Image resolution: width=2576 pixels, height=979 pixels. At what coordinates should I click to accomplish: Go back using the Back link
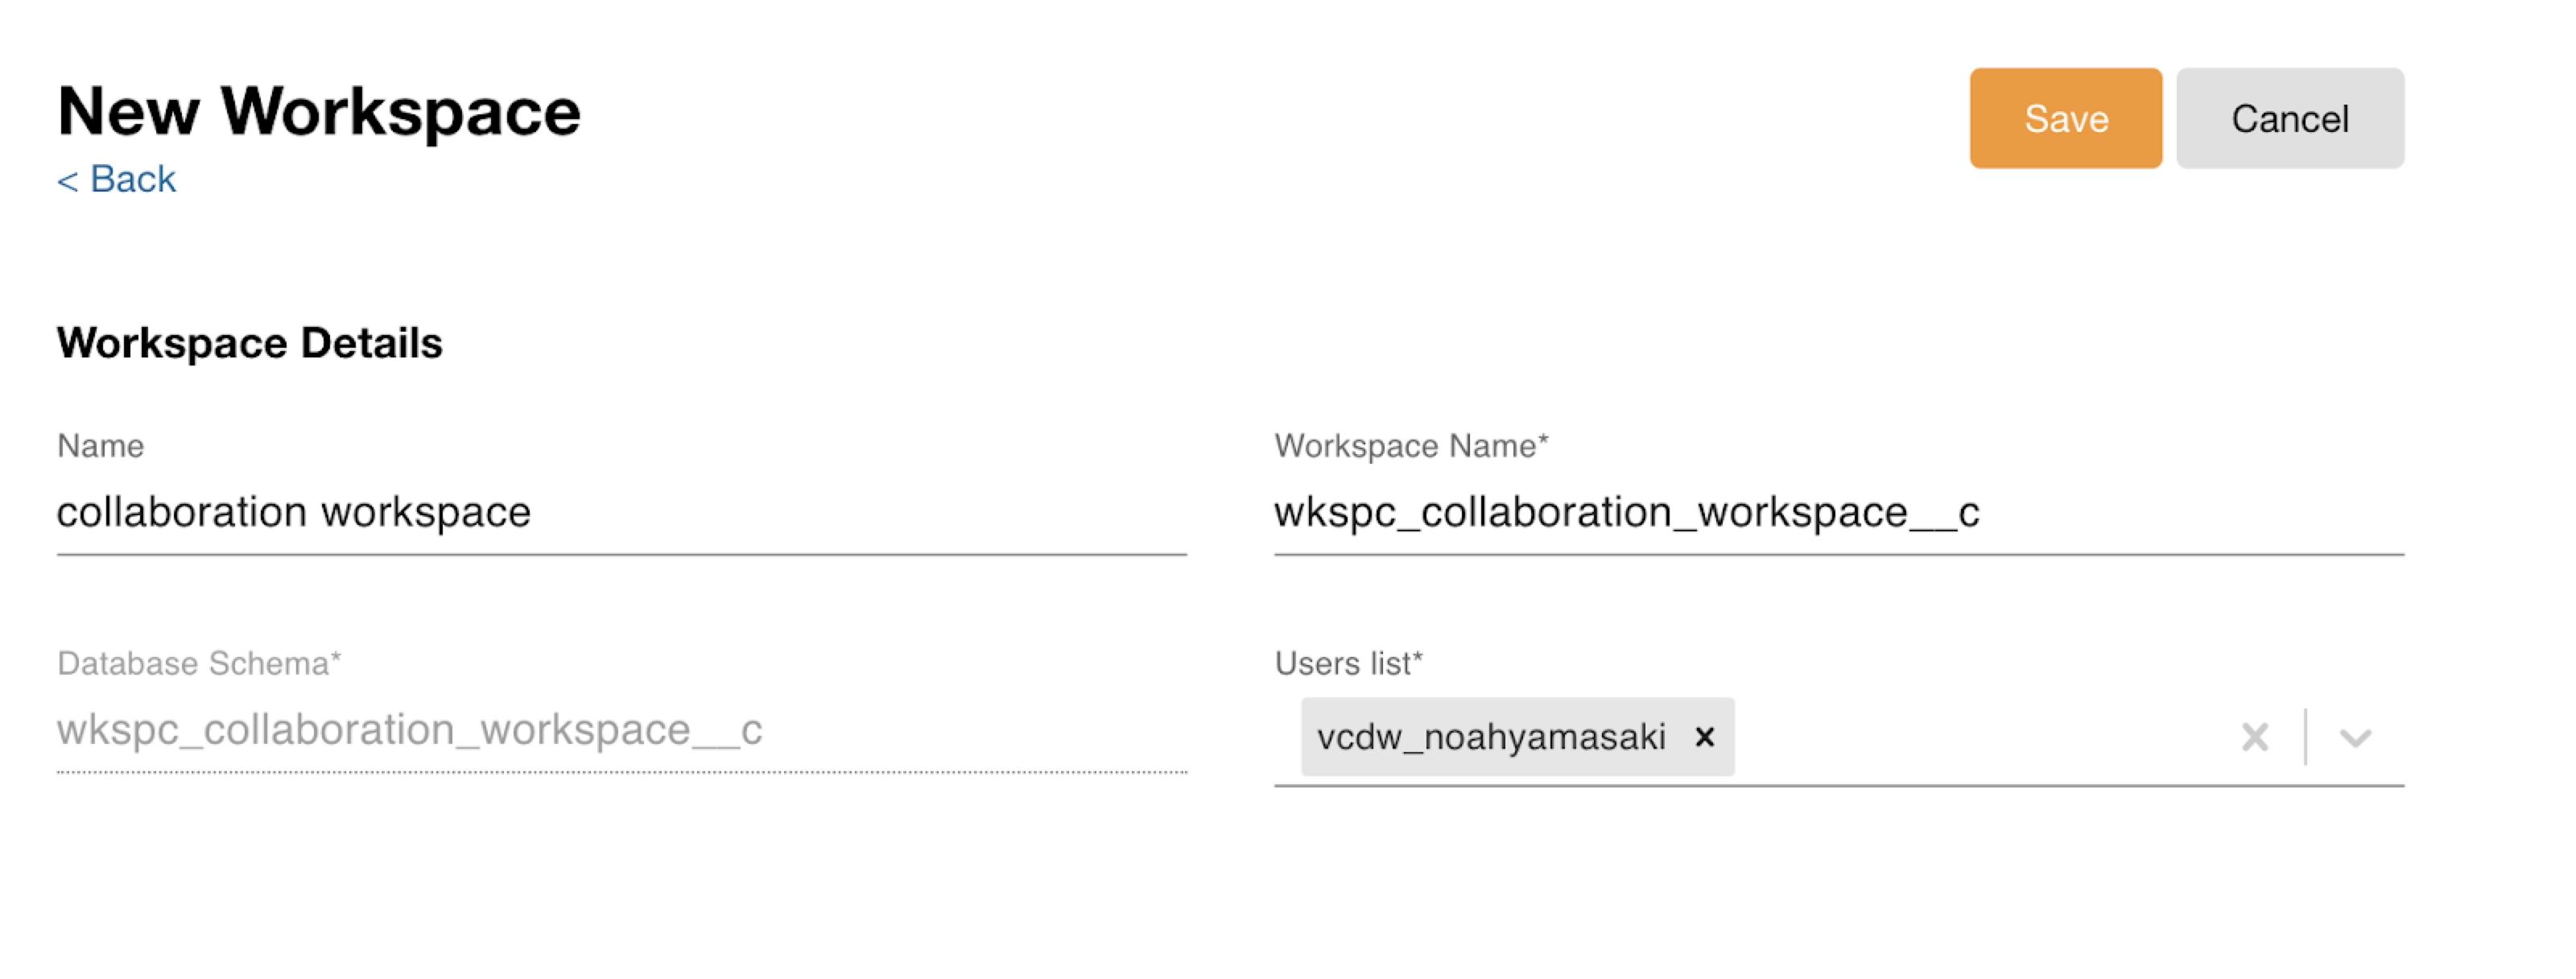132,179
